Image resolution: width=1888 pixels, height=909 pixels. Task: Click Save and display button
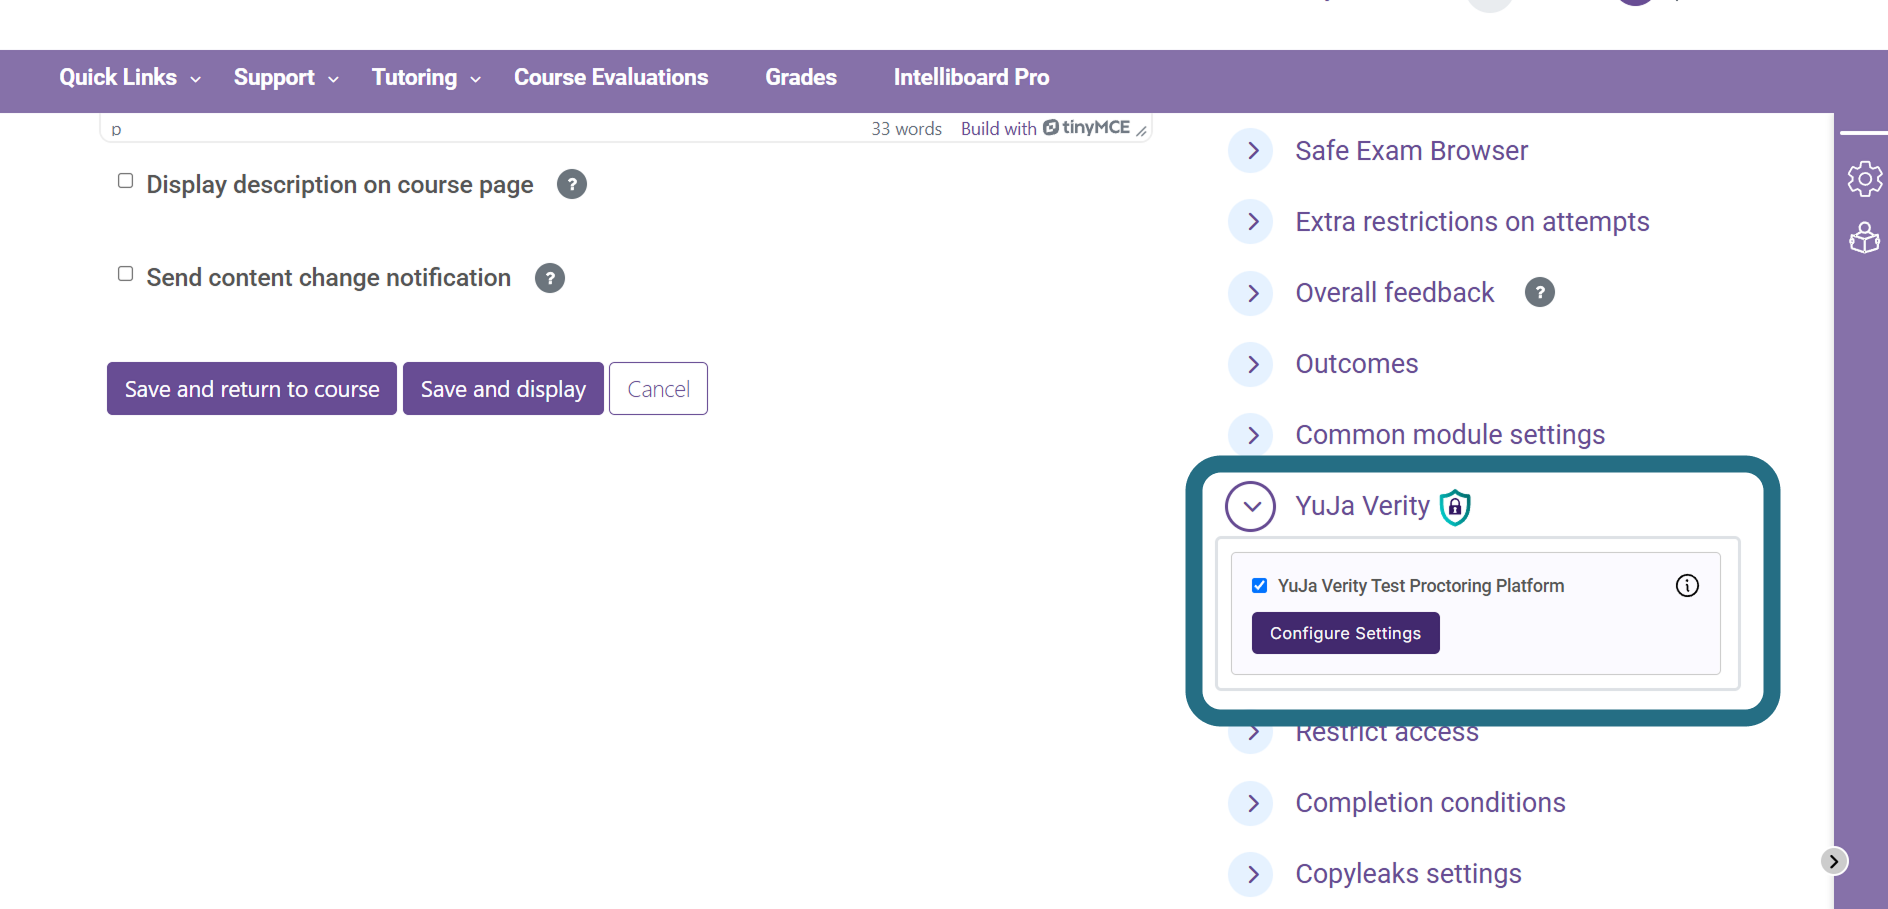coord(503,388)
